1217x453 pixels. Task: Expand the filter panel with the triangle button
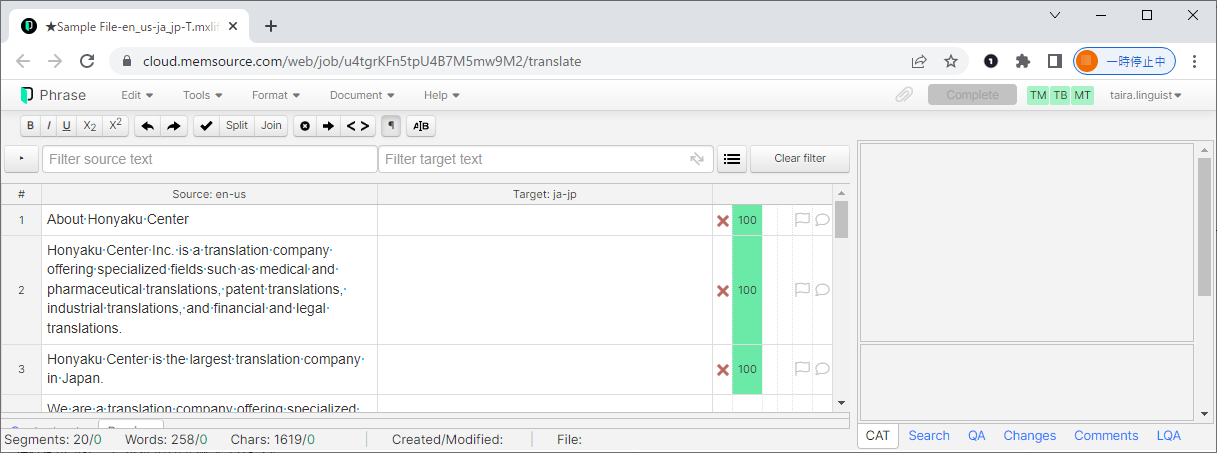(21, 159)
